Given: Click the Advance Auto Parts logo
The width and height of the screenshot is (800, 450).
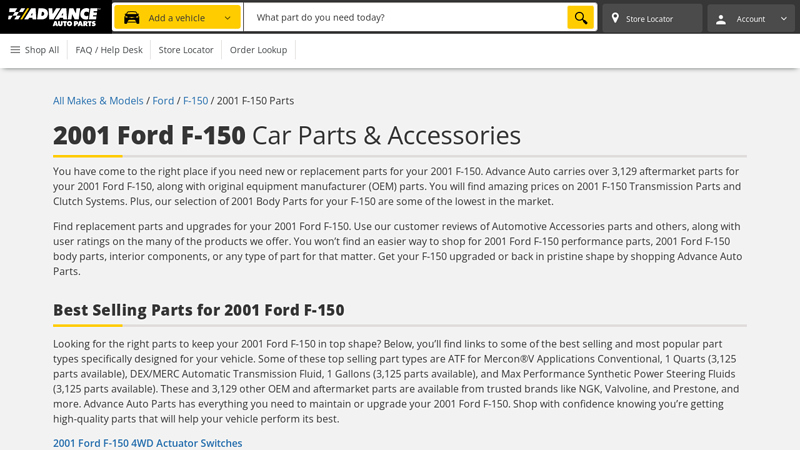Looking at the screenshot, I should [54, 17].
